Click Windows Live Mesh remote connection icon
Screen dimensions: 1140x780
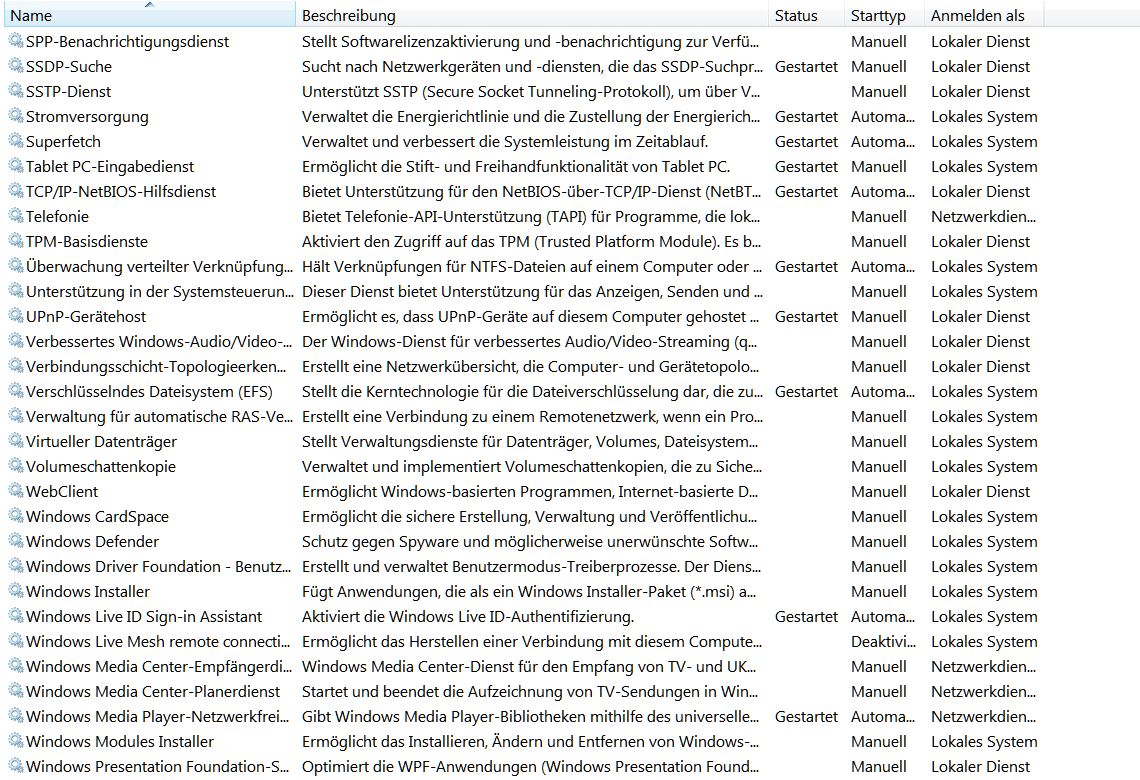point(15,641)
